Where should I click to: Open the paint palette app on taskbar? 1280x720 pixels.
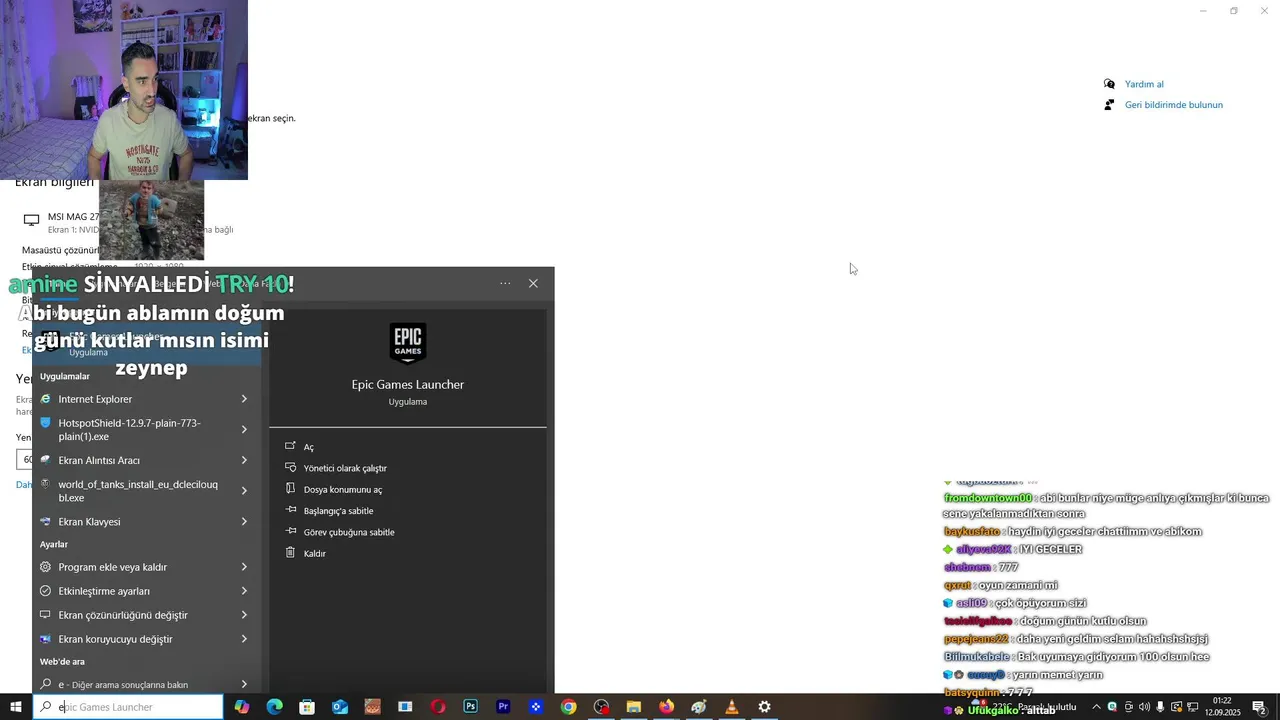[x=699, y=707]
